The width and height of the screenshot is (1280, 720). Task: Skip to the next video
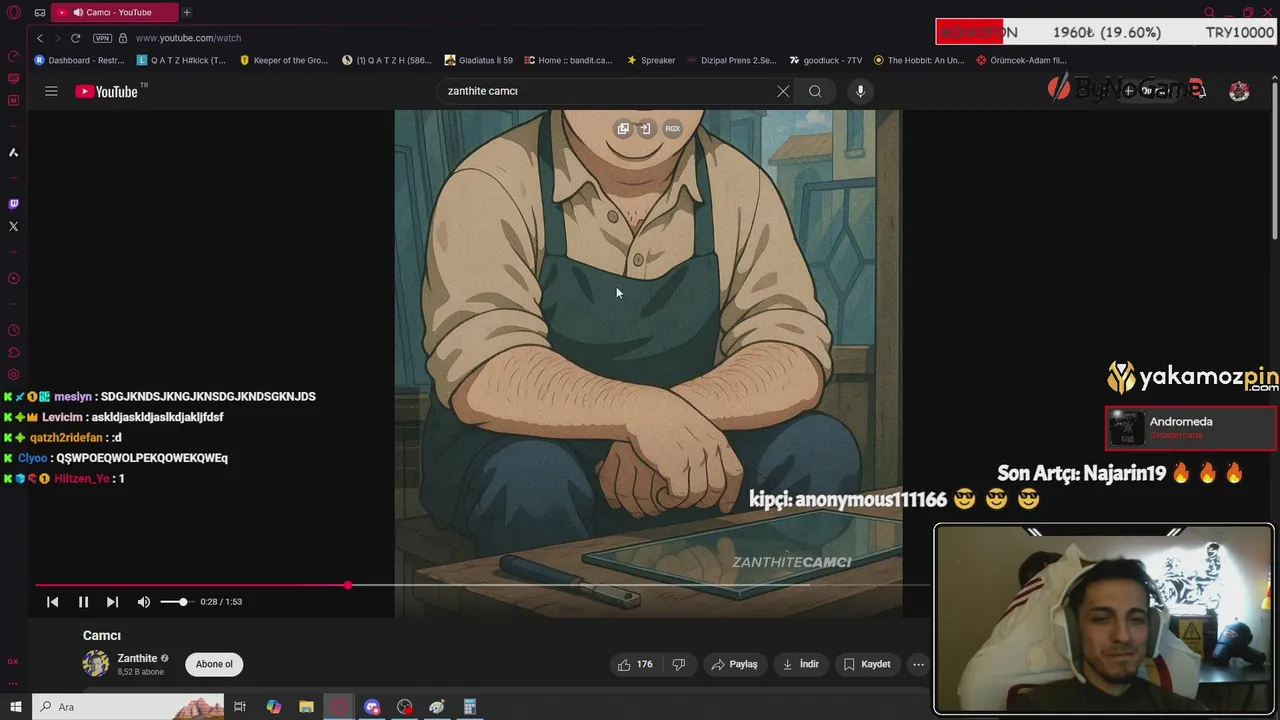(x=112, y=602)
